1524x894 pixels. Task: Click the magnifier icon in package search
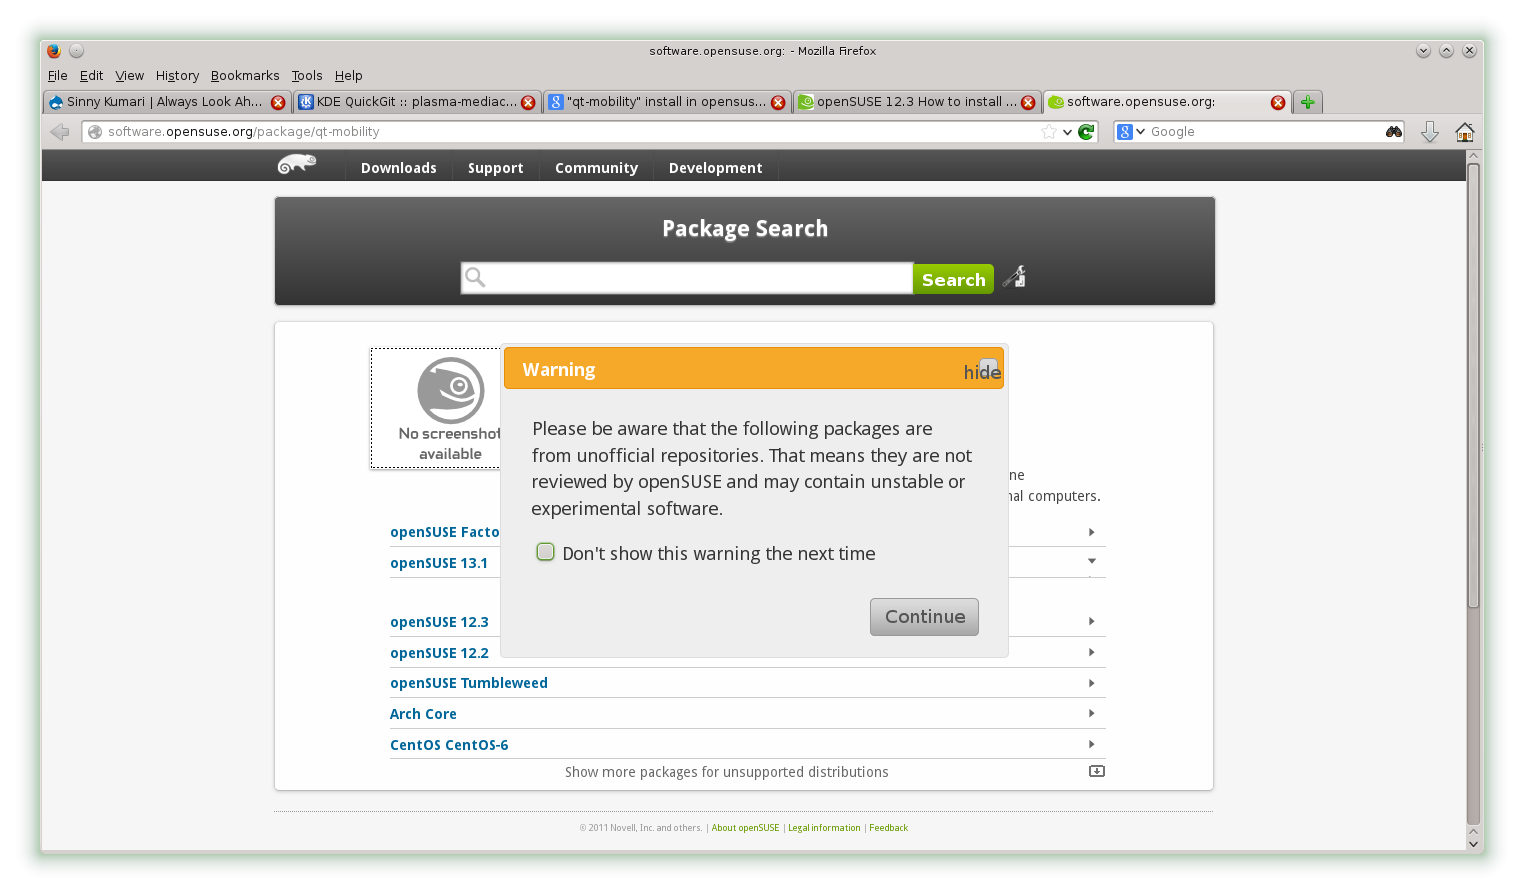475,277
